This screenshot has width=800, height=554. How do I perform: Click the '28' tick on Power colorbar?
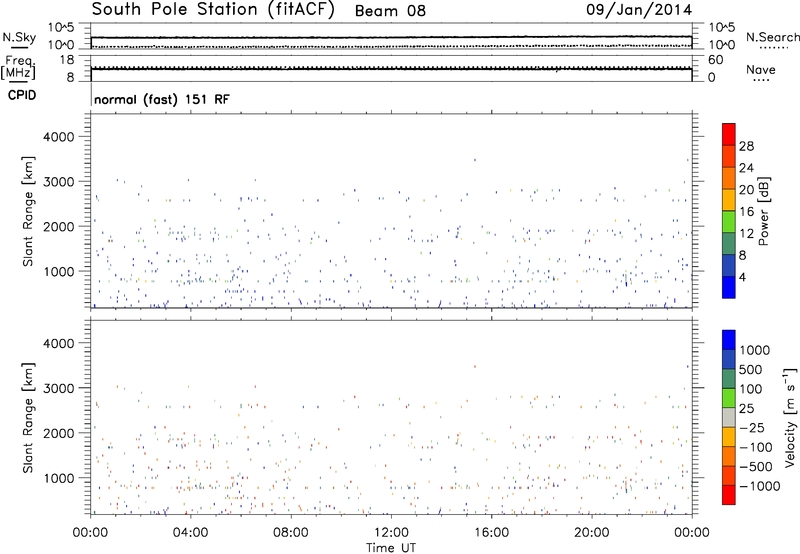click(x=746, y=146)
